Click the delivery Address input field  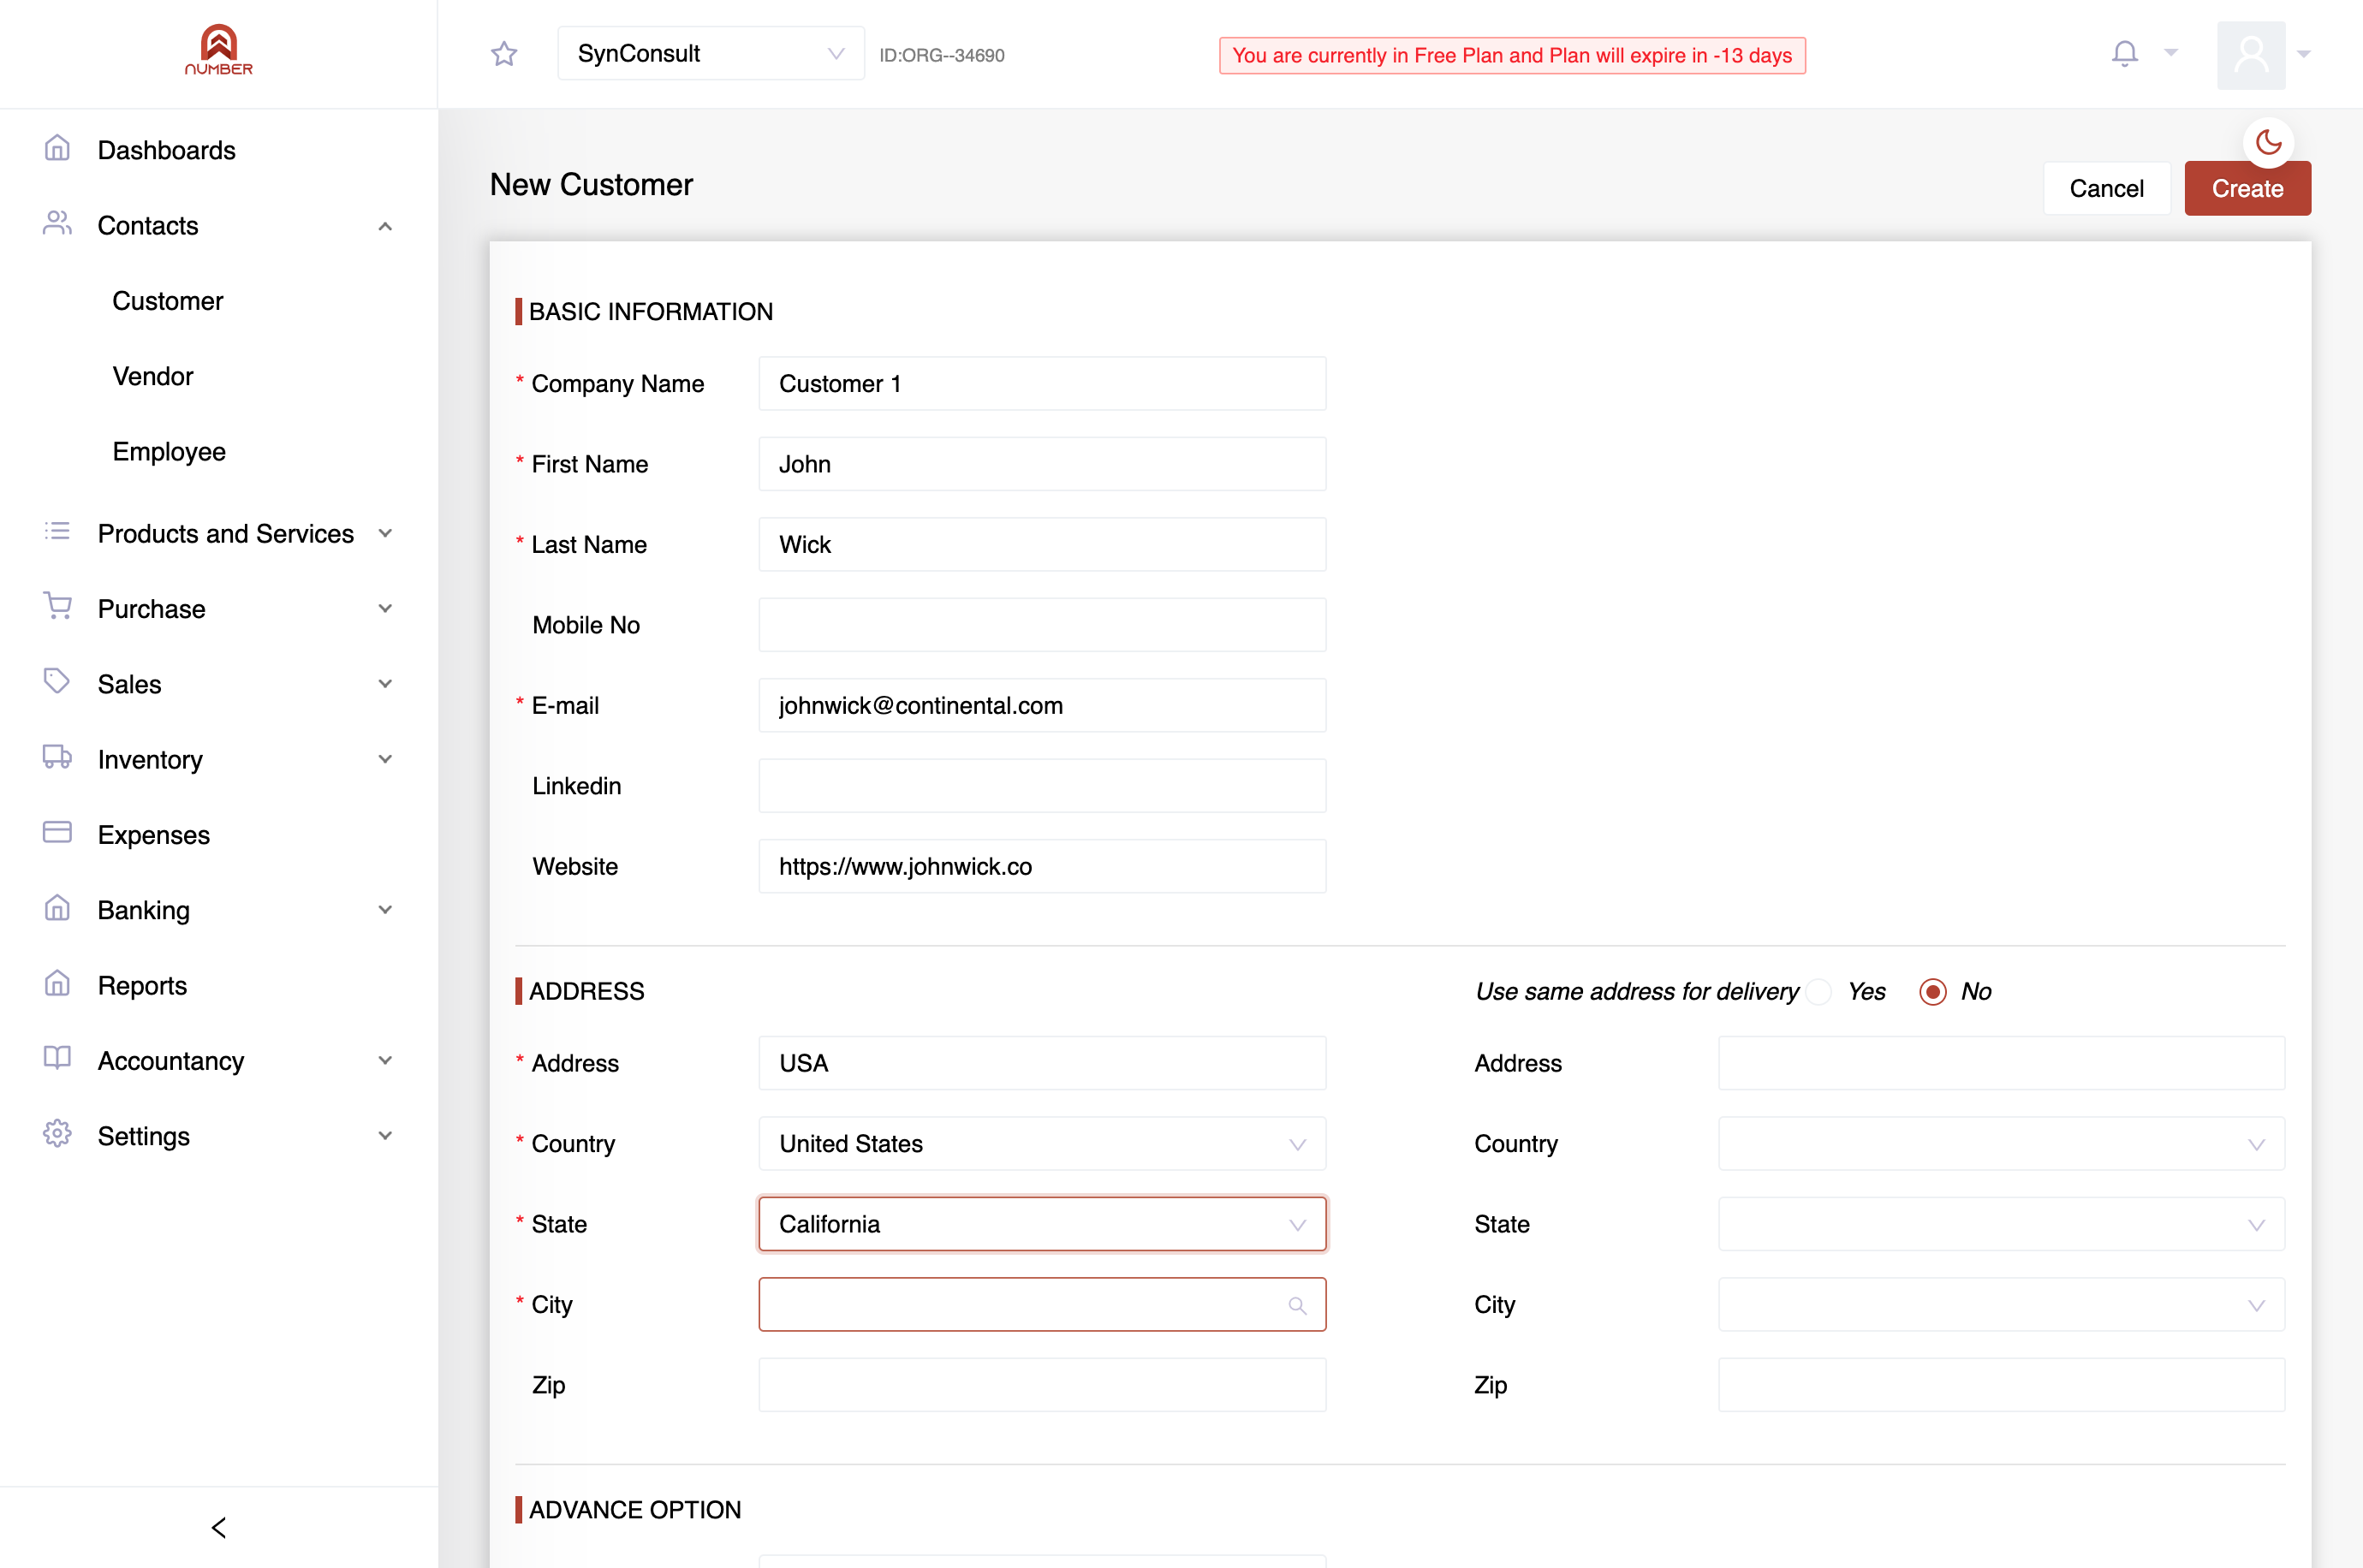(2001, 1062)
